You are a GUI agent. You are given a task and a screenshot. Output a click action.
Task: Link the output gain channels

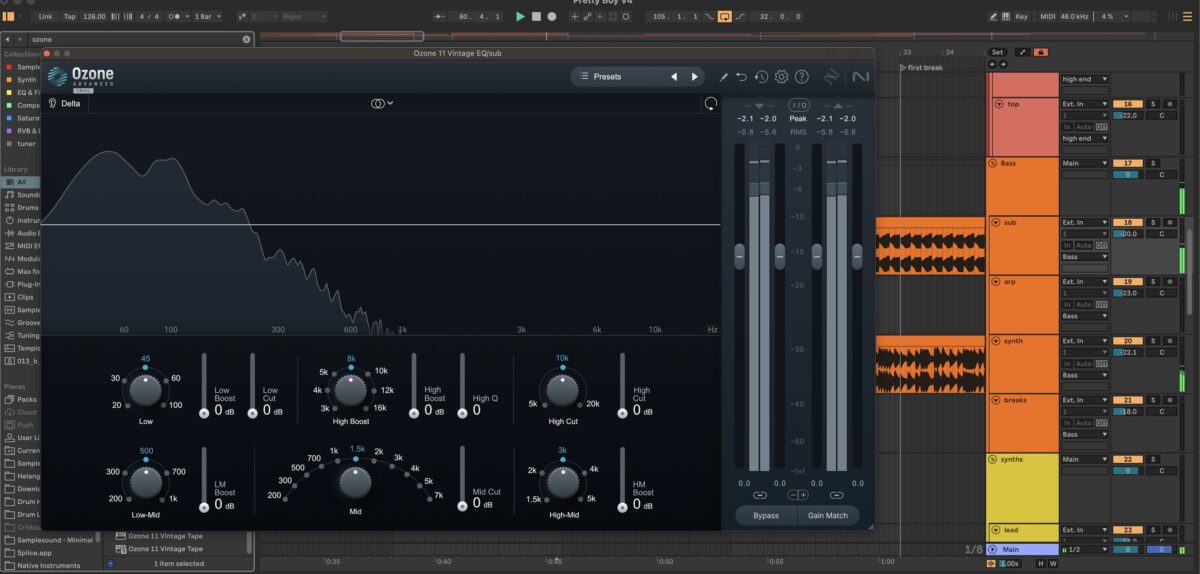click(x=837, y=495)
